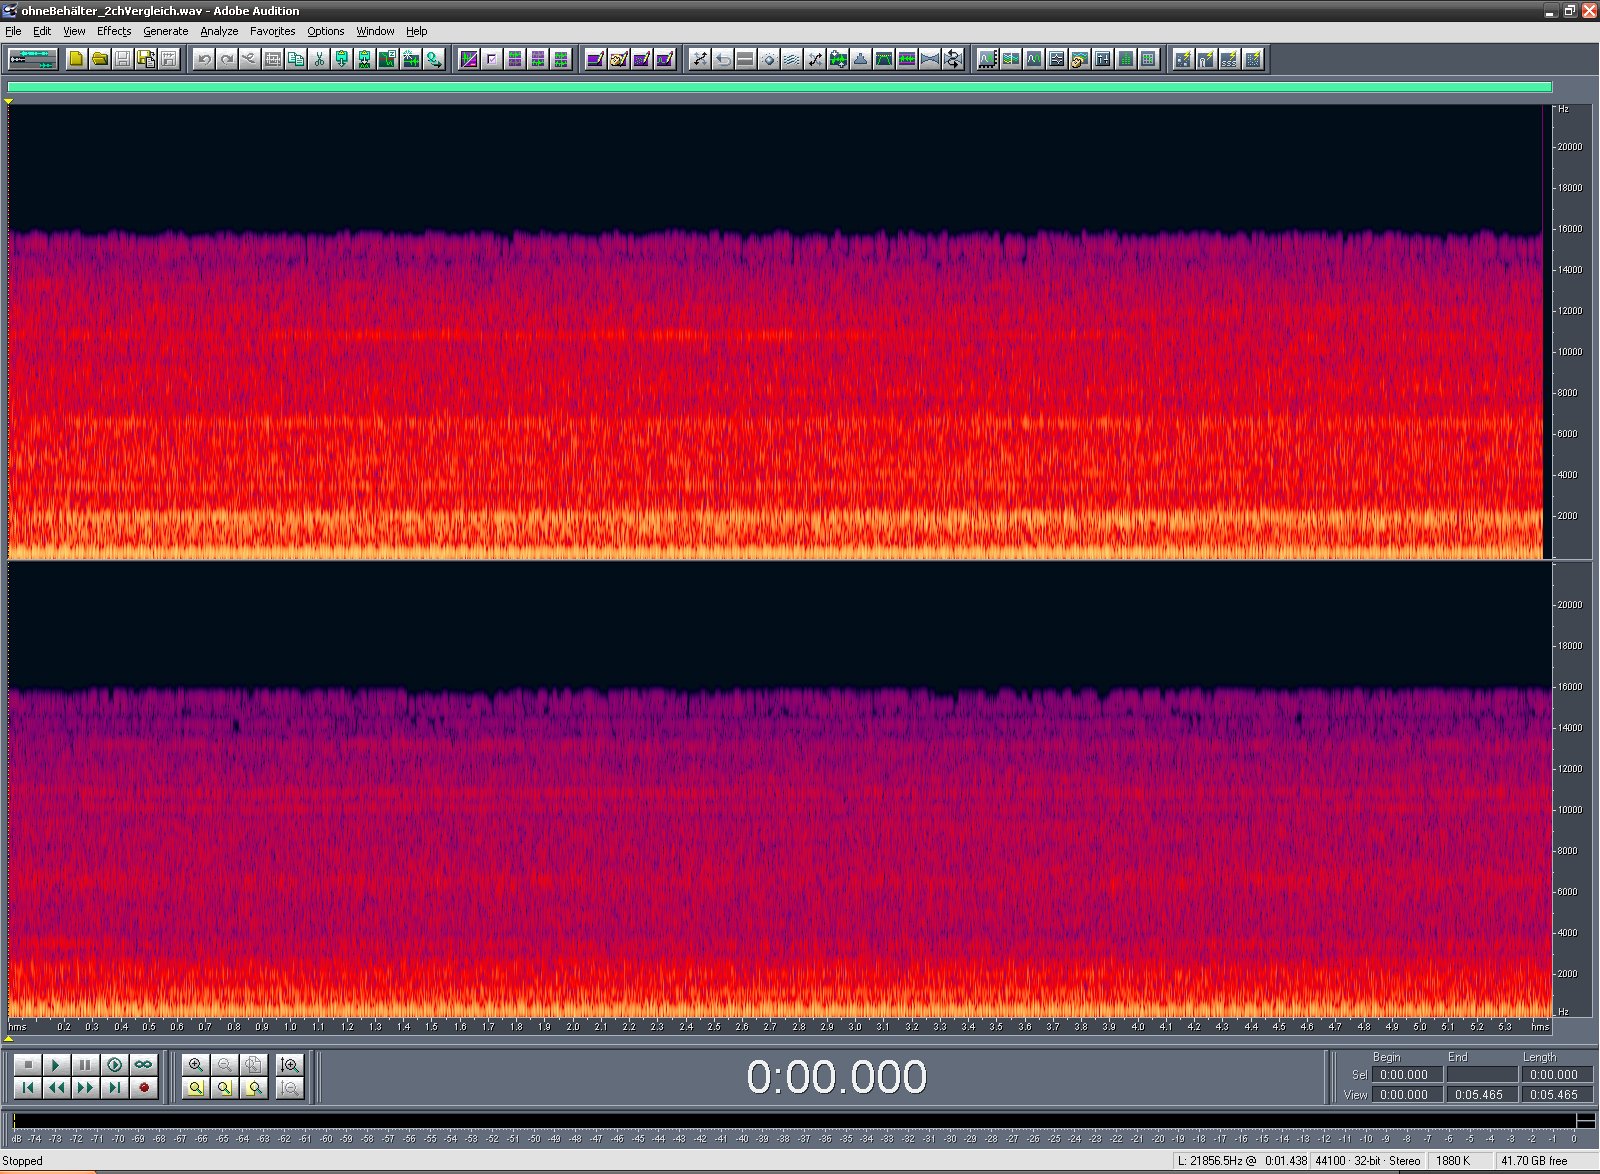Open the Window menu

(375, 31)
